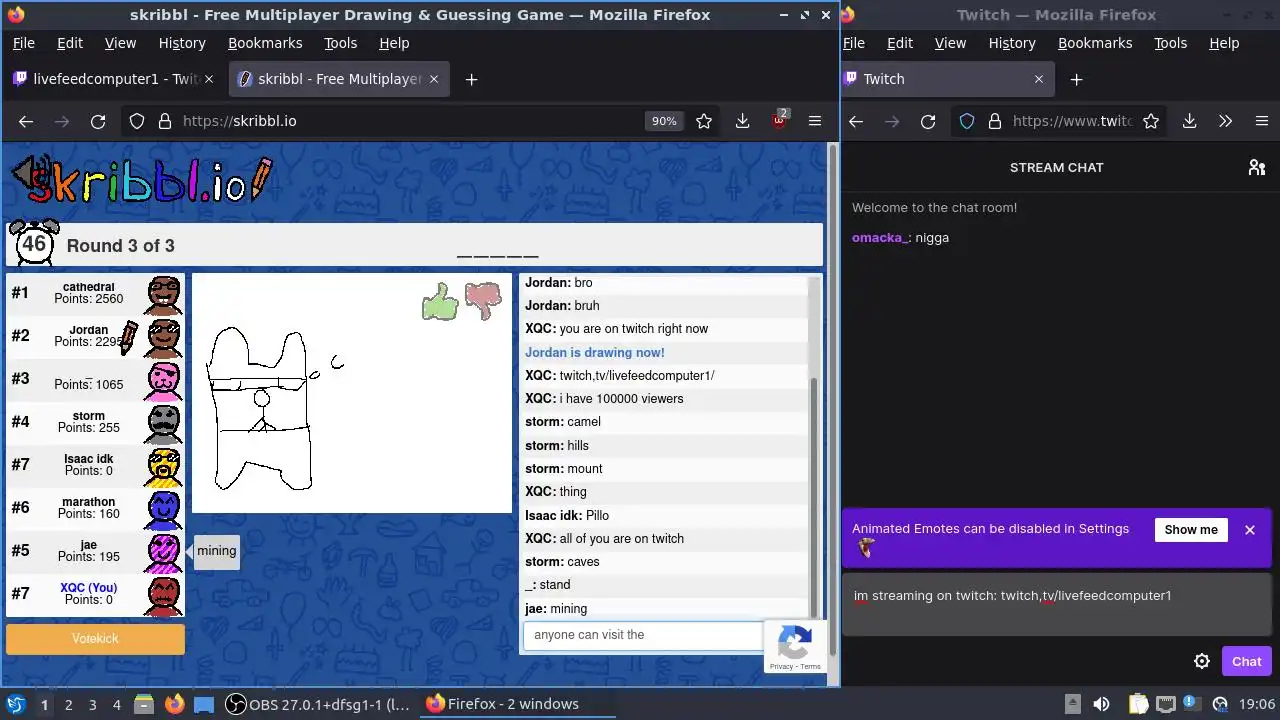Expand overflow toolbar chevrons in Twitch window
This screenshot has height=720, width=1280.
tap(1225, 121)
